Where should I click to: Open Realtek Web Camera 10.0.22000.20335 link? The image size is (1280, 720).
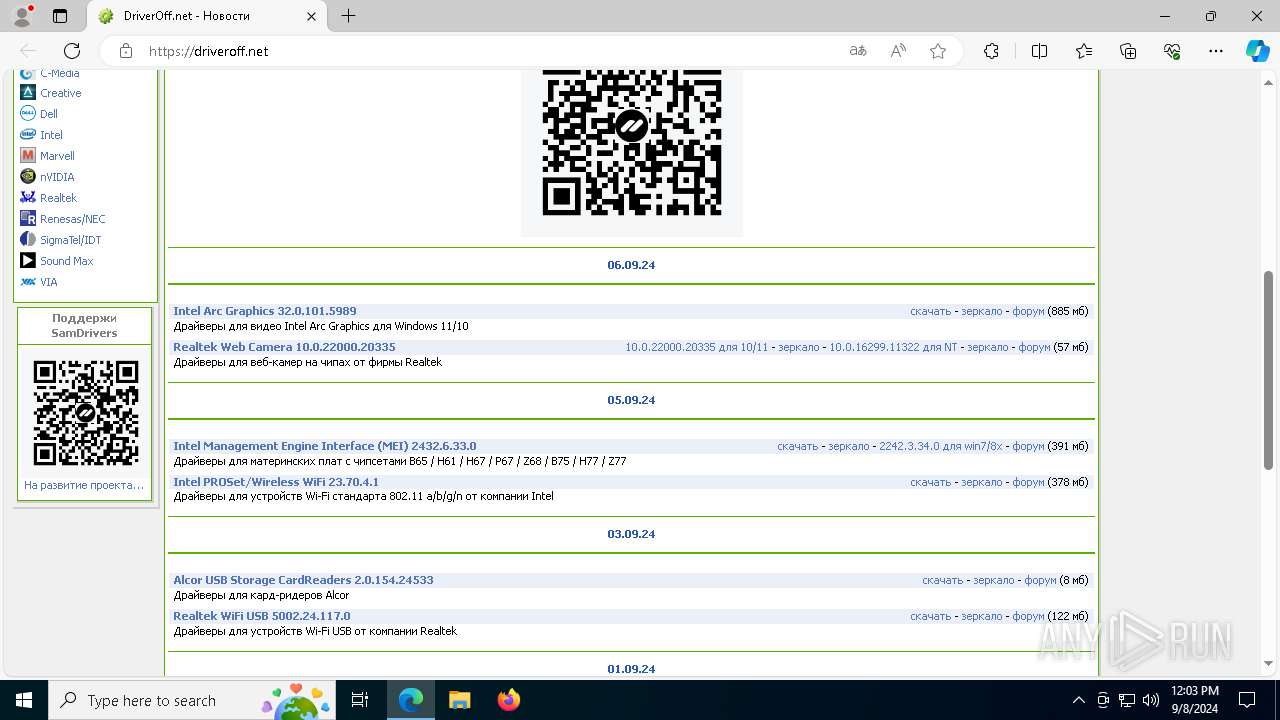pyautogui.click(x=284, y=347)
